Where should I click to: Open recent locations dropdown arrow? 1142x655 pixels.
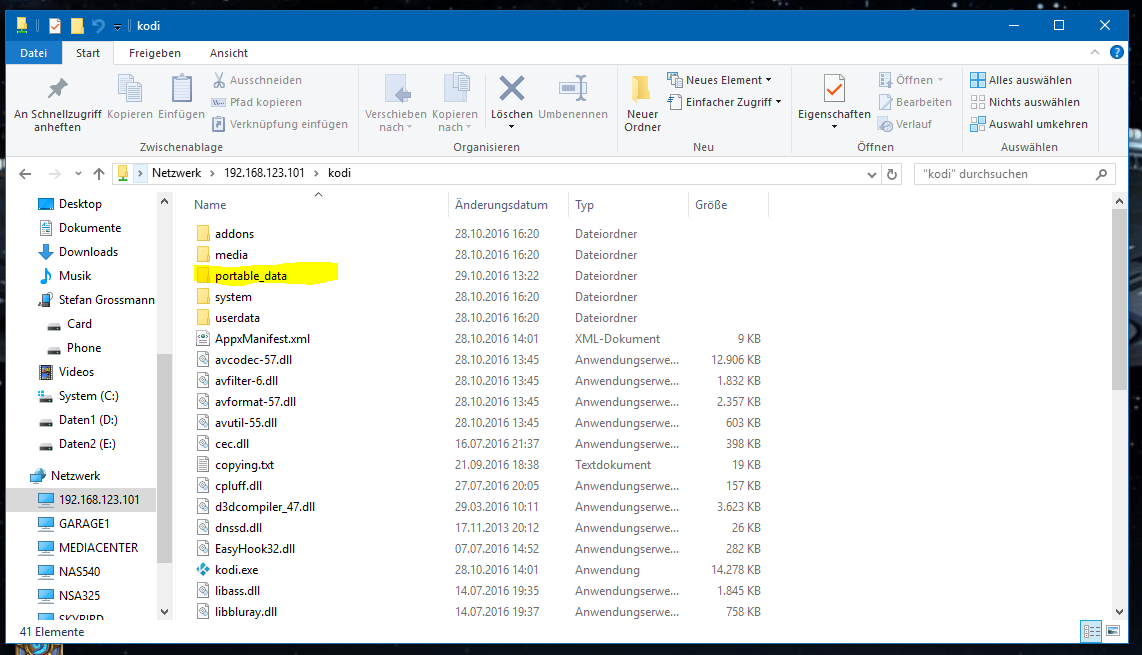coord(78,174)
